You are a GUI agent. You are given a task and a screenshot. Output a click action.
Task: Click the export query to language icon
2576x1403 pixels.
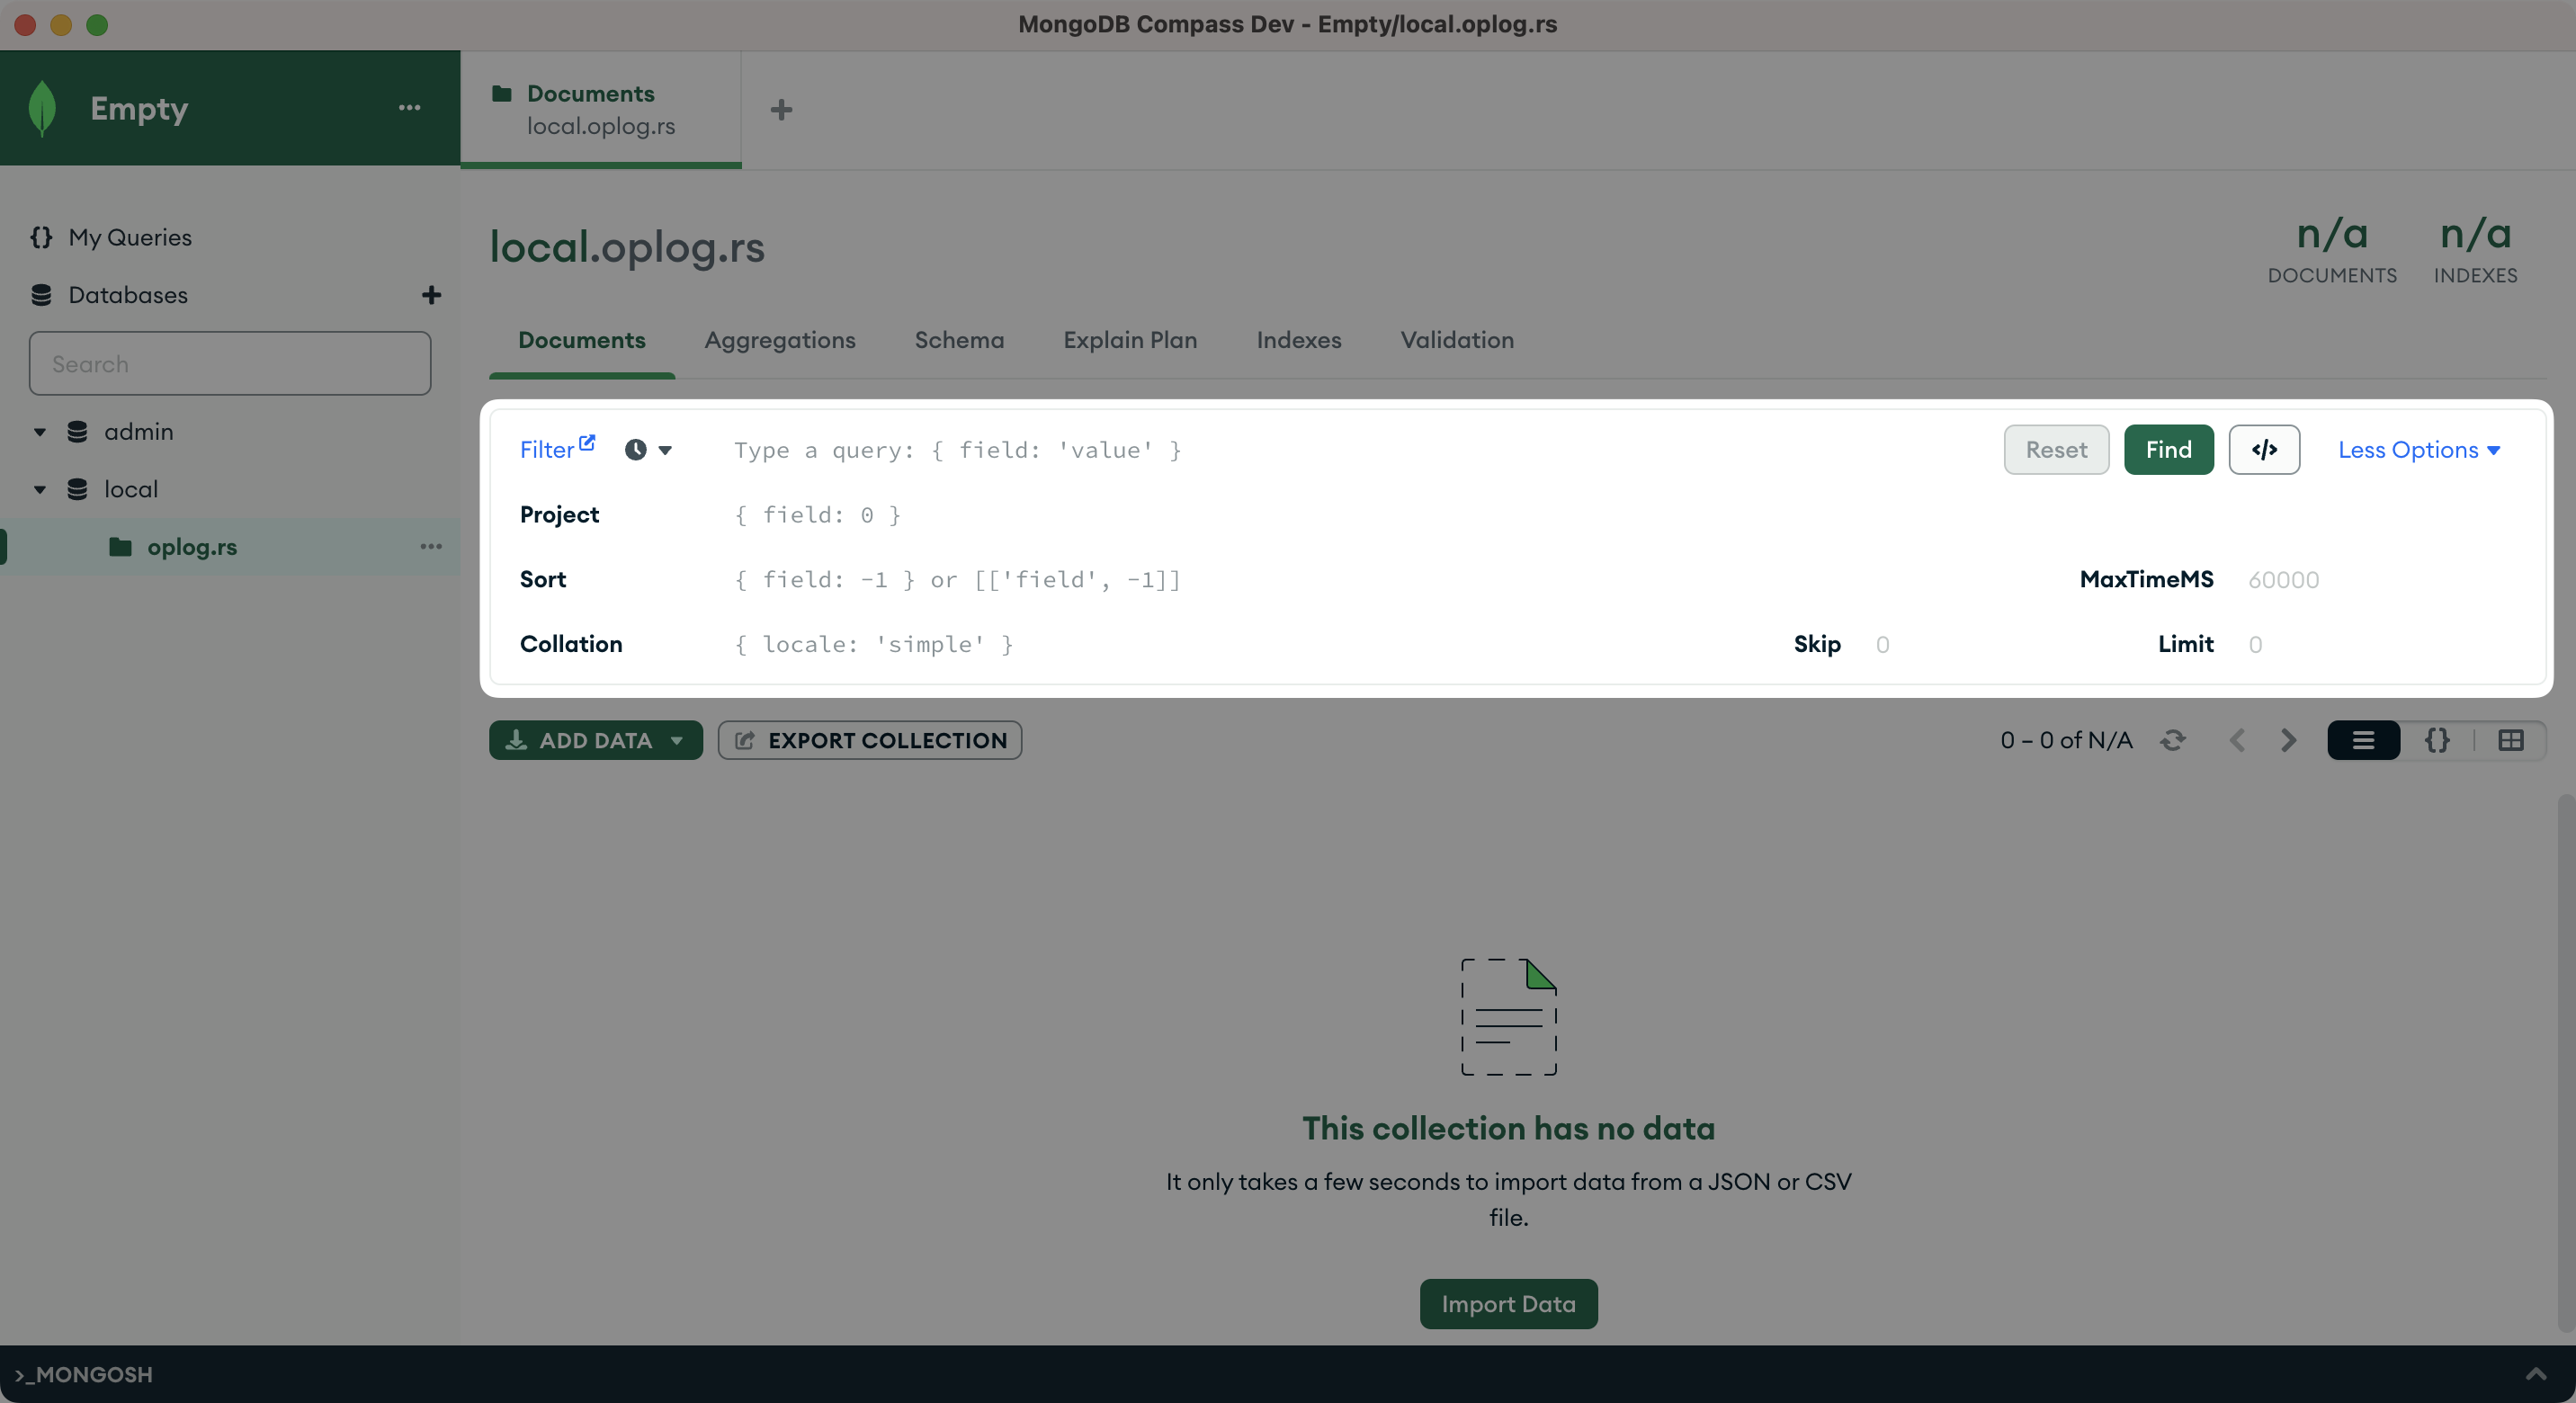pyautogui.click(x=2264, y=450)
